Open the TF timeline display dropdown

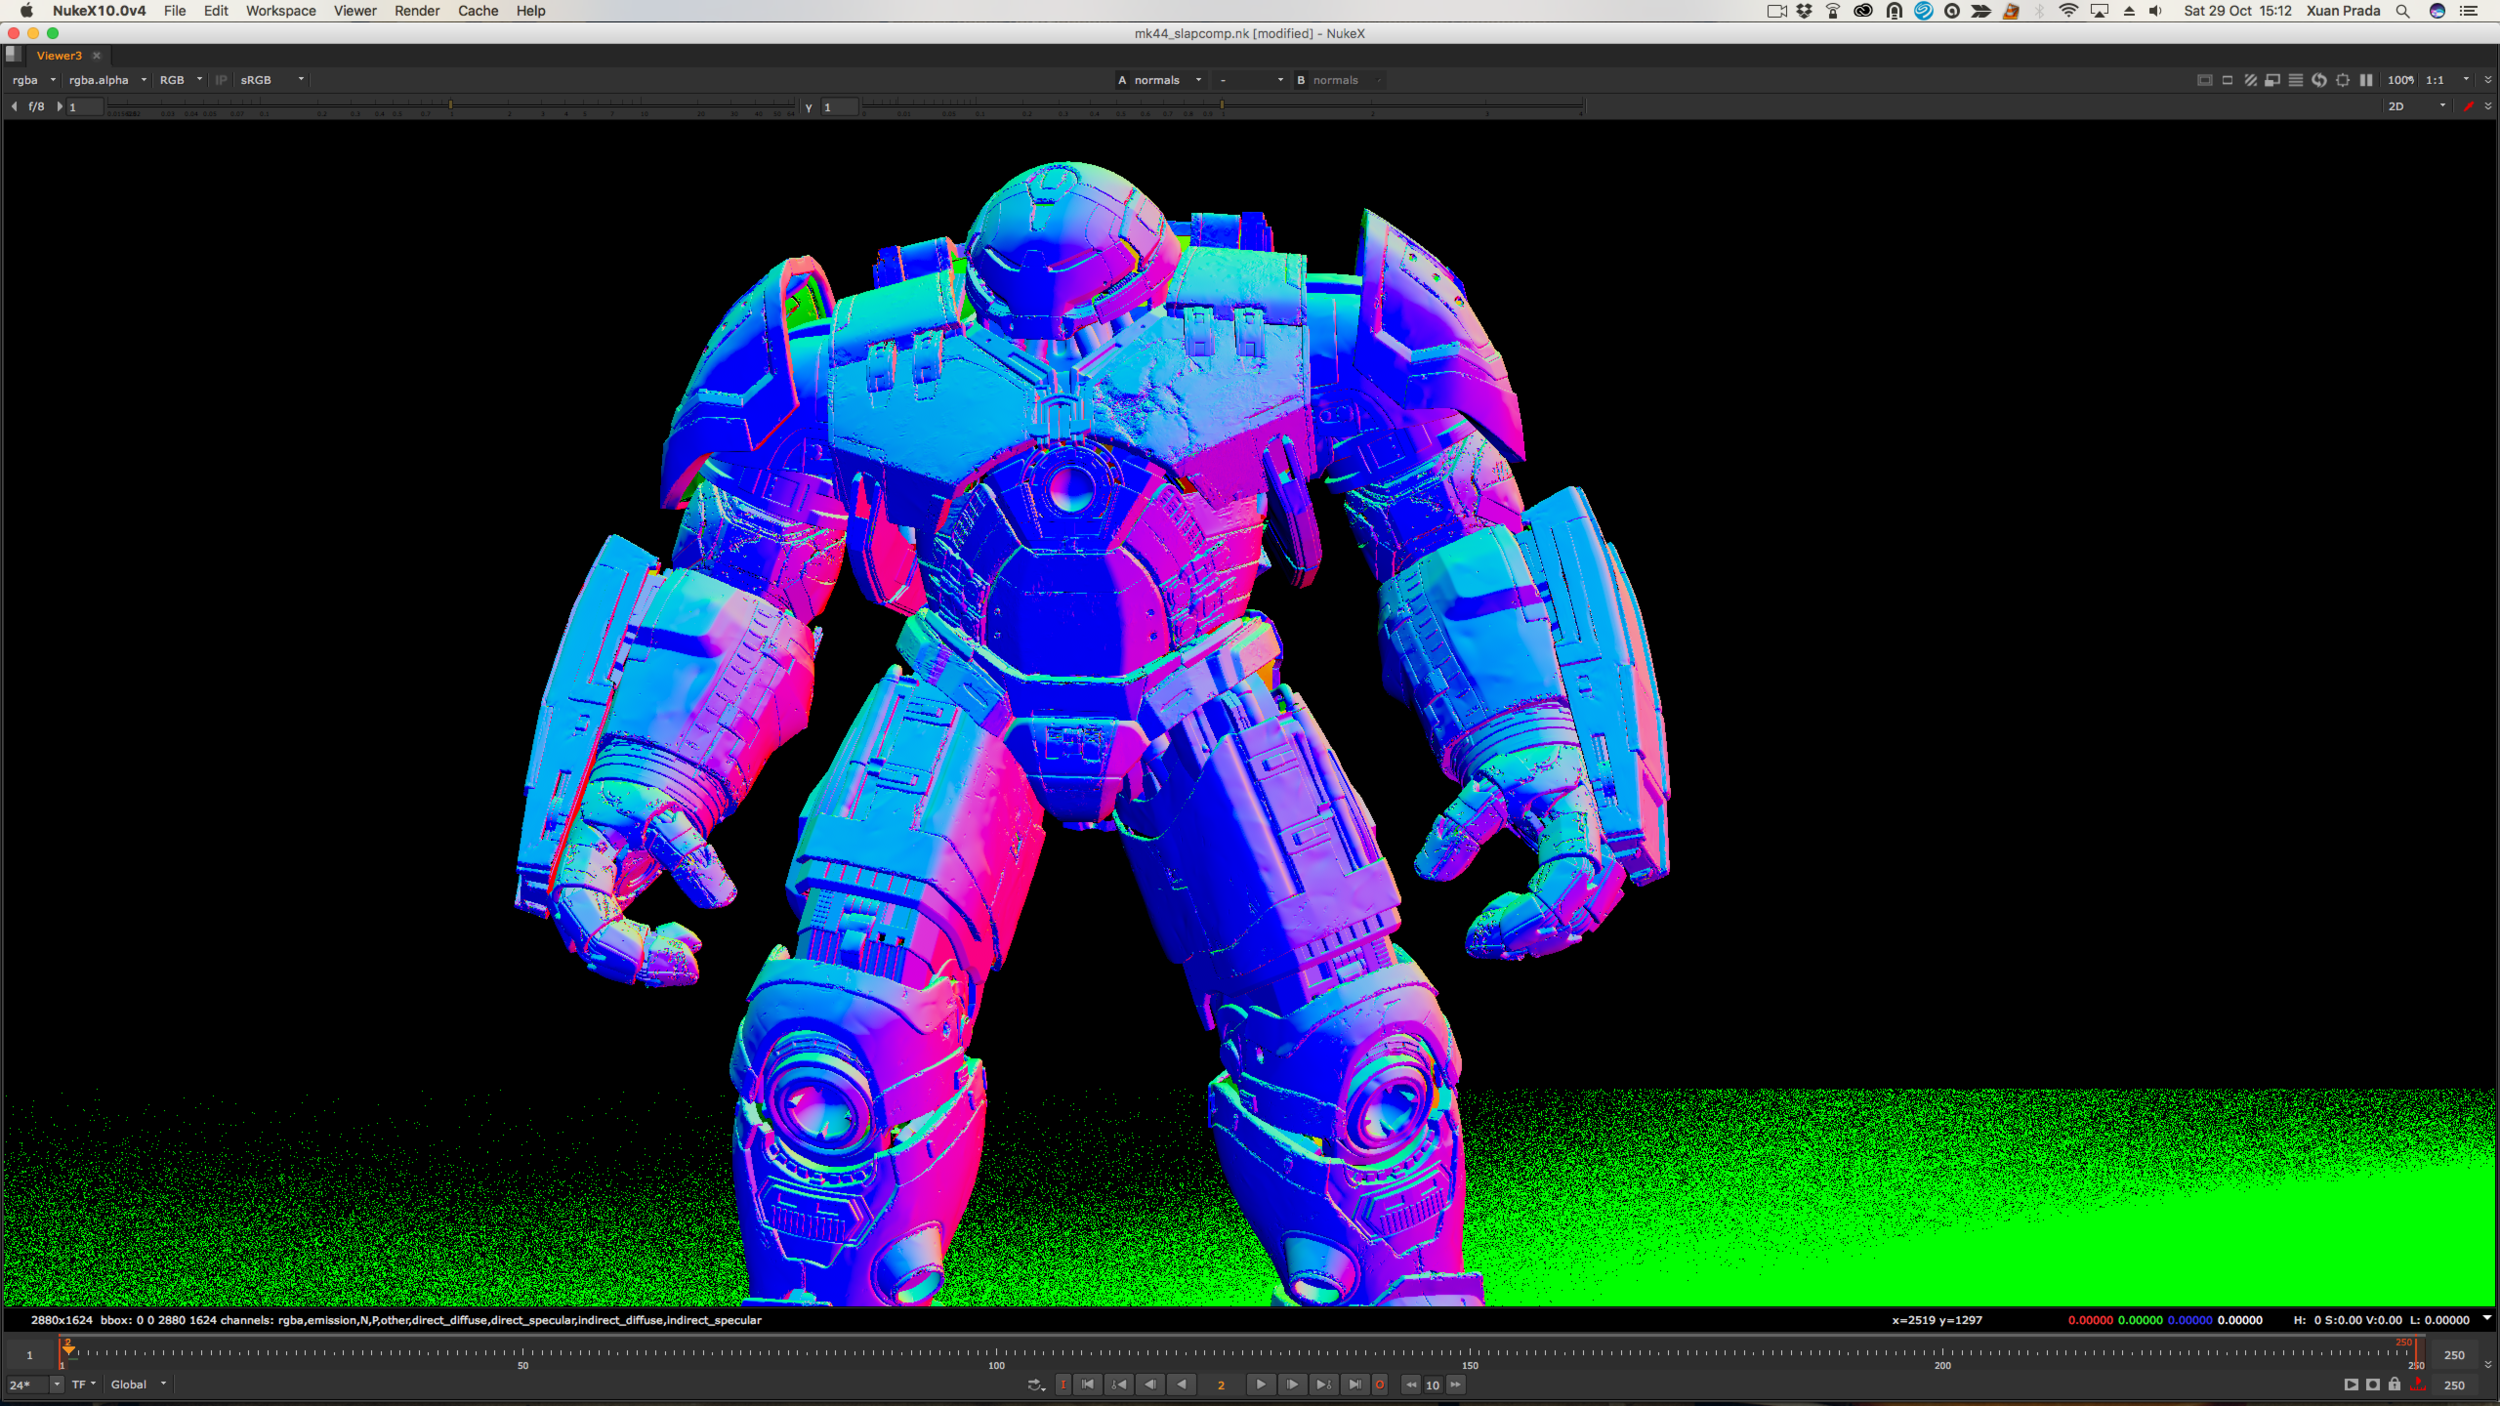(x=84, y=1384)
